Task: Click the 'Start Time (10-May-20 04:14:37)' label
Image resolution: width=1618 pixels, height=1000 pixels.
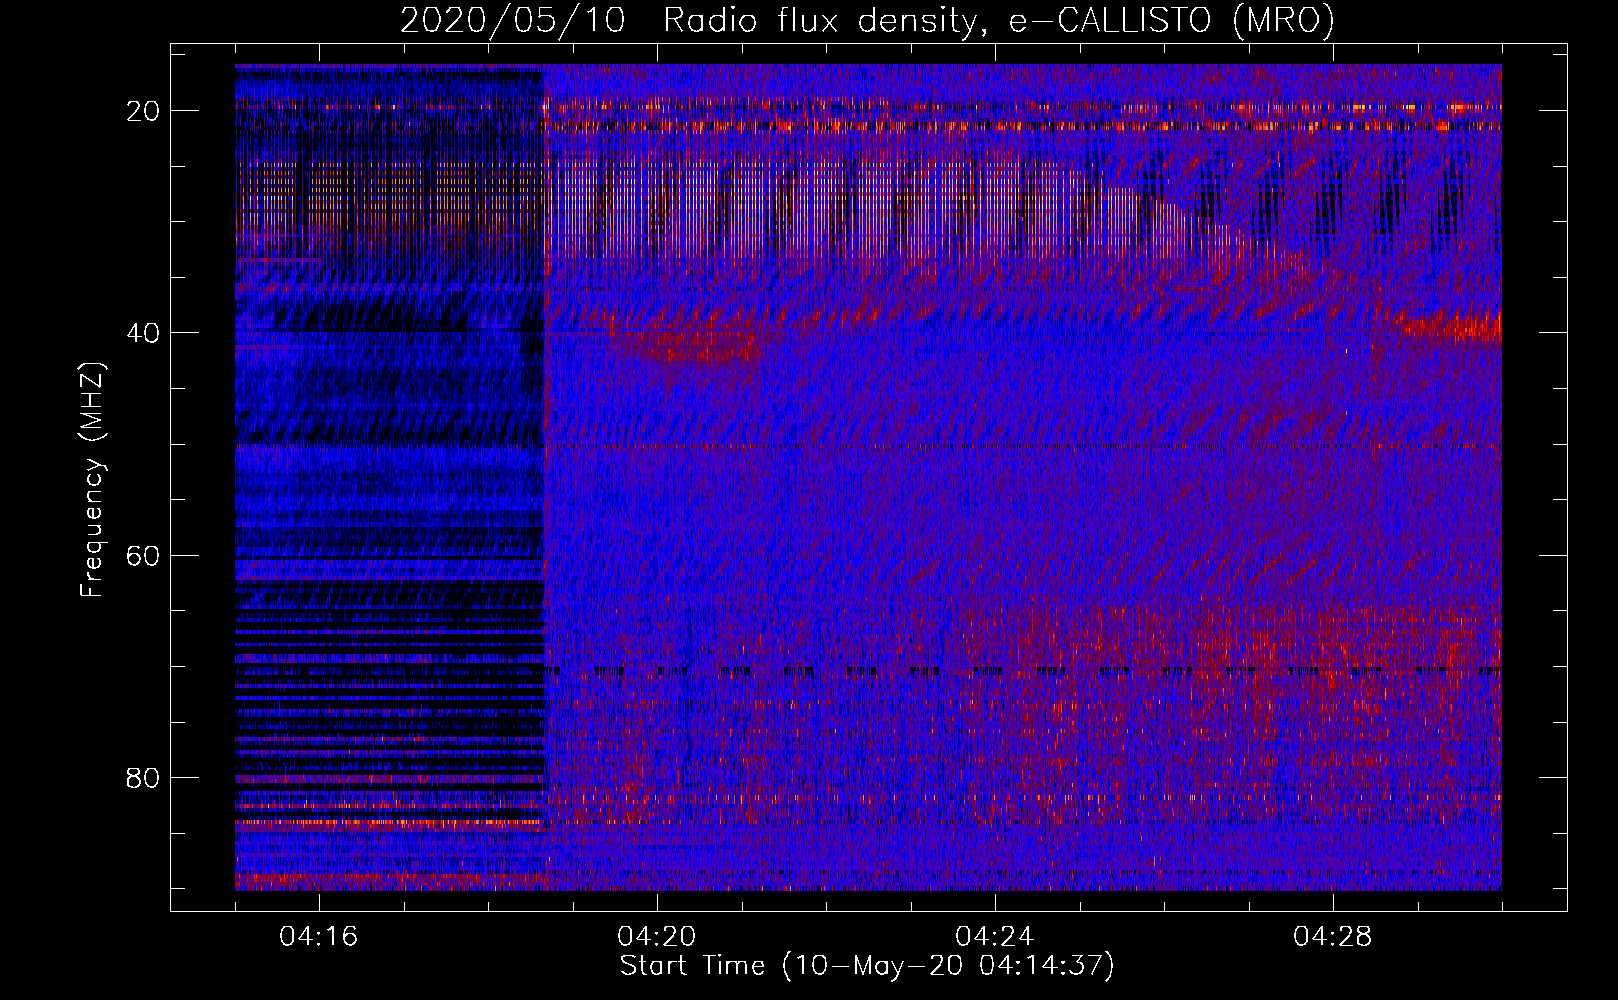Action: (867, 966)
